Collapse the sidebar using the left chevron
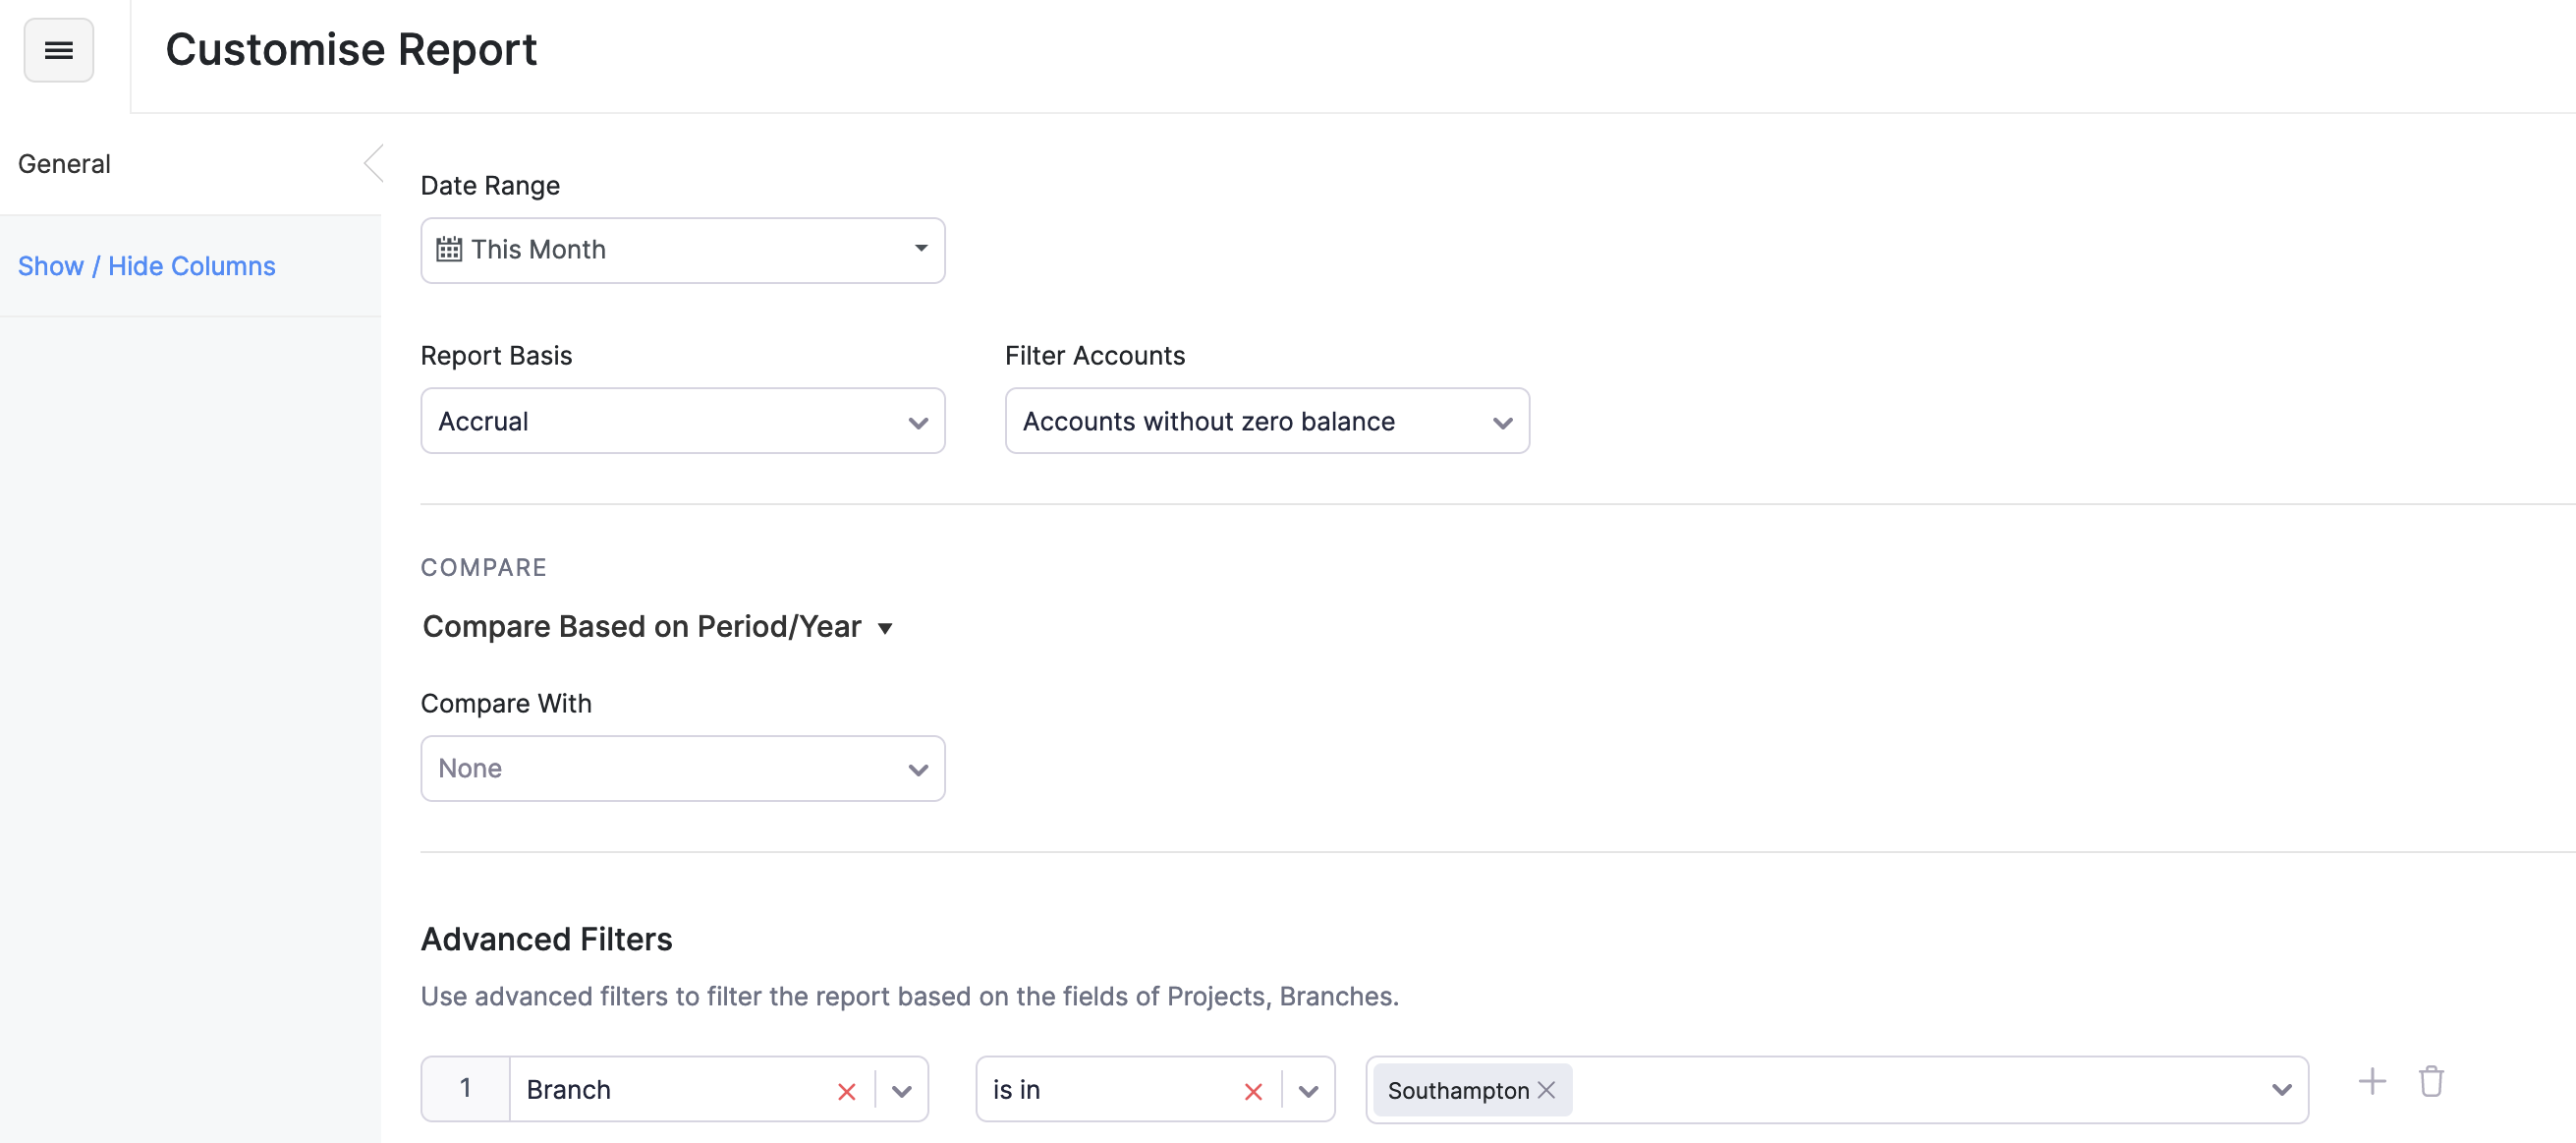This screenshot has width=2576, height=1143. [x=373, y=163]
